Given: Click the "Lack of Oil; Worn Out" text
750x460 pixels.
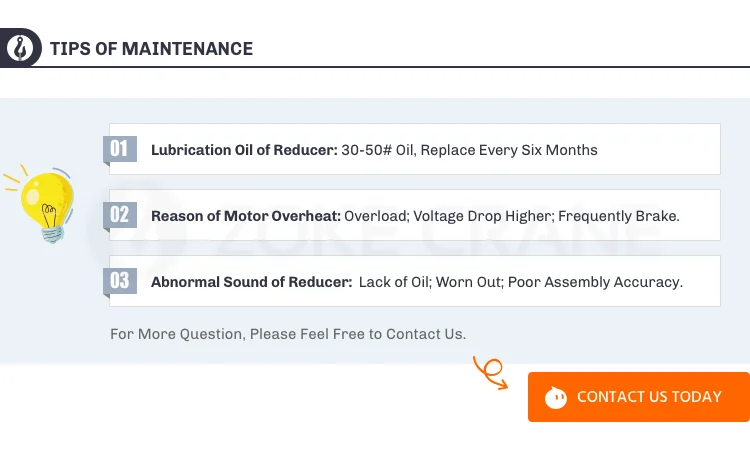Looking at the screenshot, I should click(x=429, y=282).
